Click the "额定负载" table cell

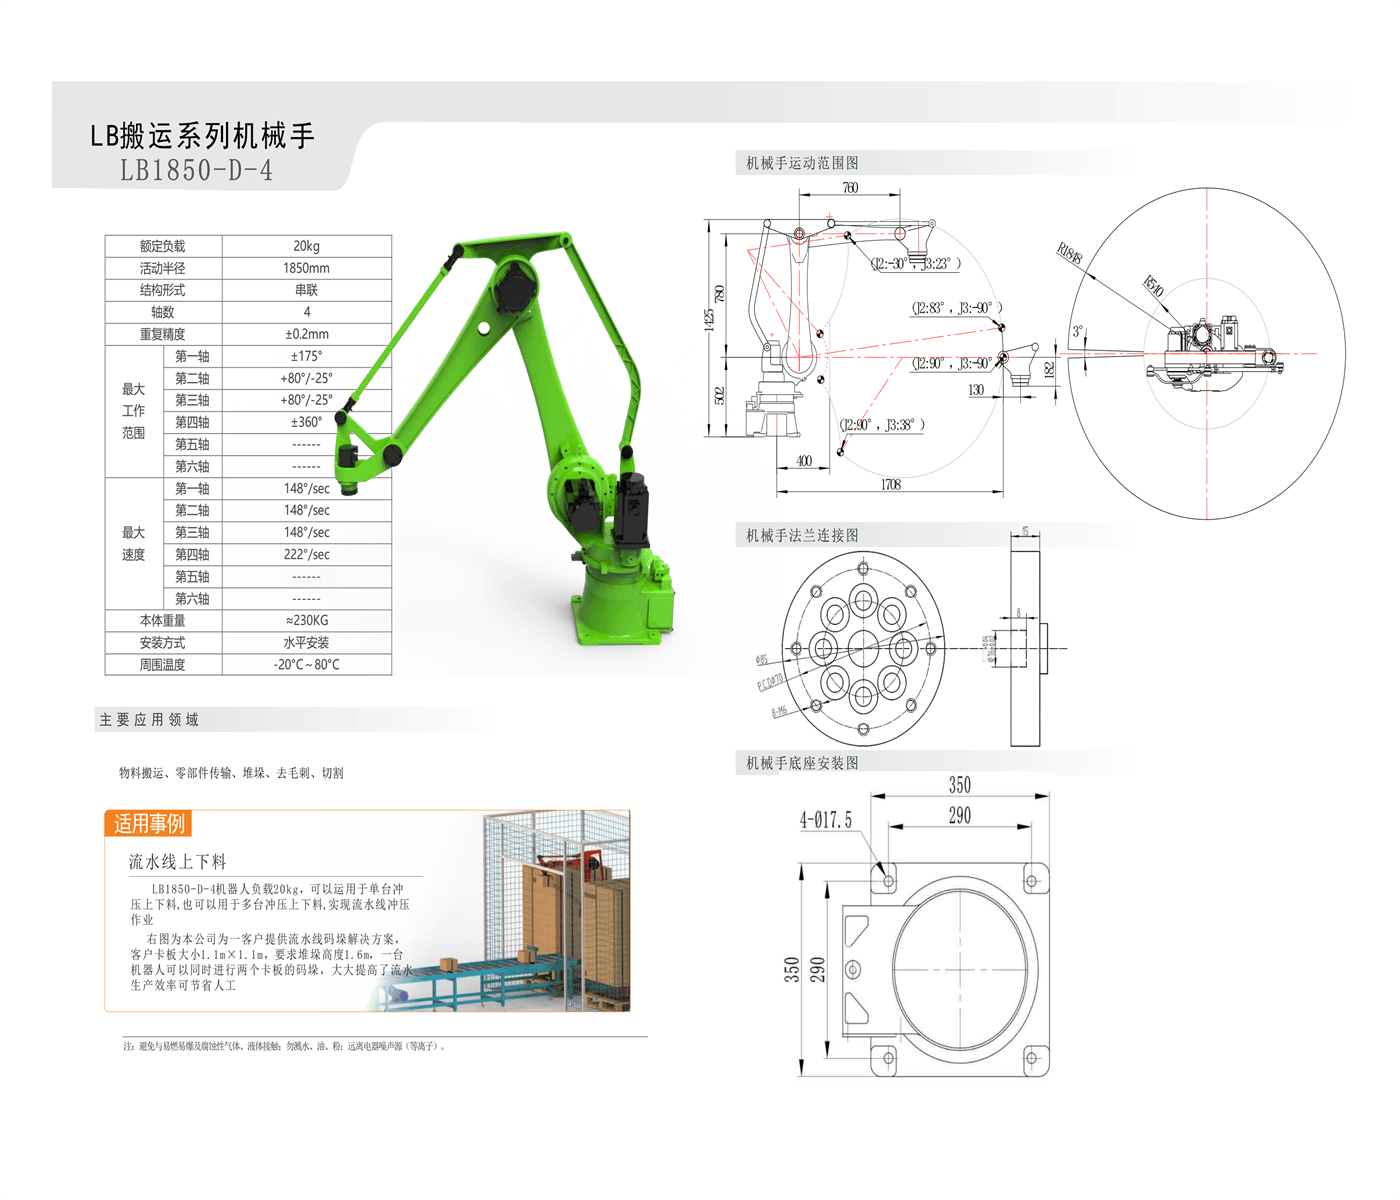(163, 246)
